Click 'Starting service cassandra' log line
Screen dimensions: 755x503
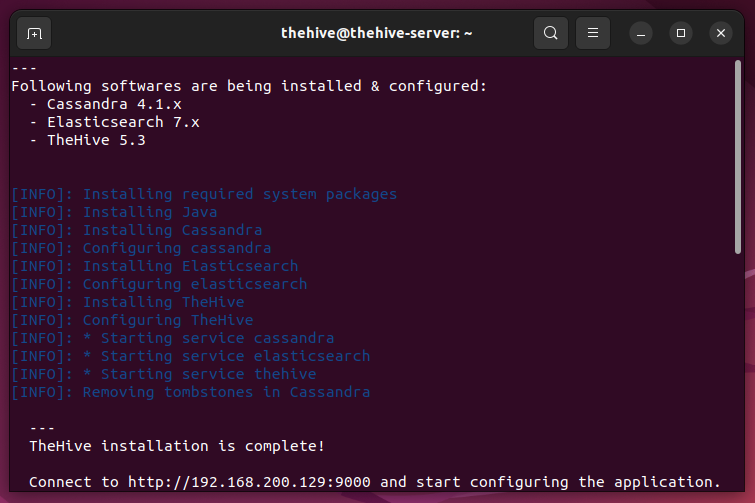pos(172,338)
